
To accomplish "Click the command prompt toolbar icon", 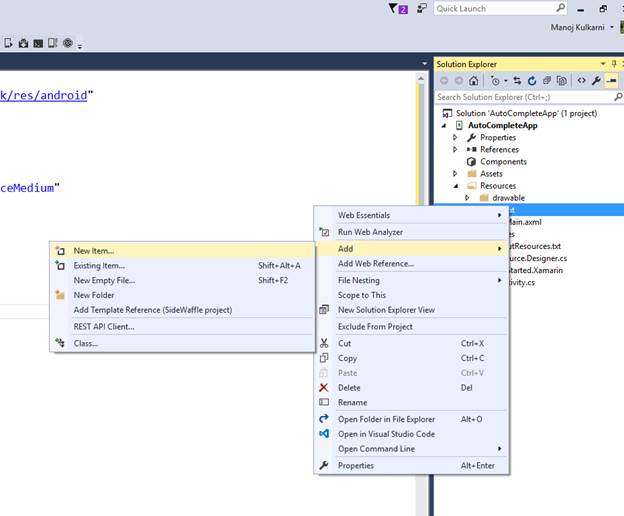I will tap(38, 43).
